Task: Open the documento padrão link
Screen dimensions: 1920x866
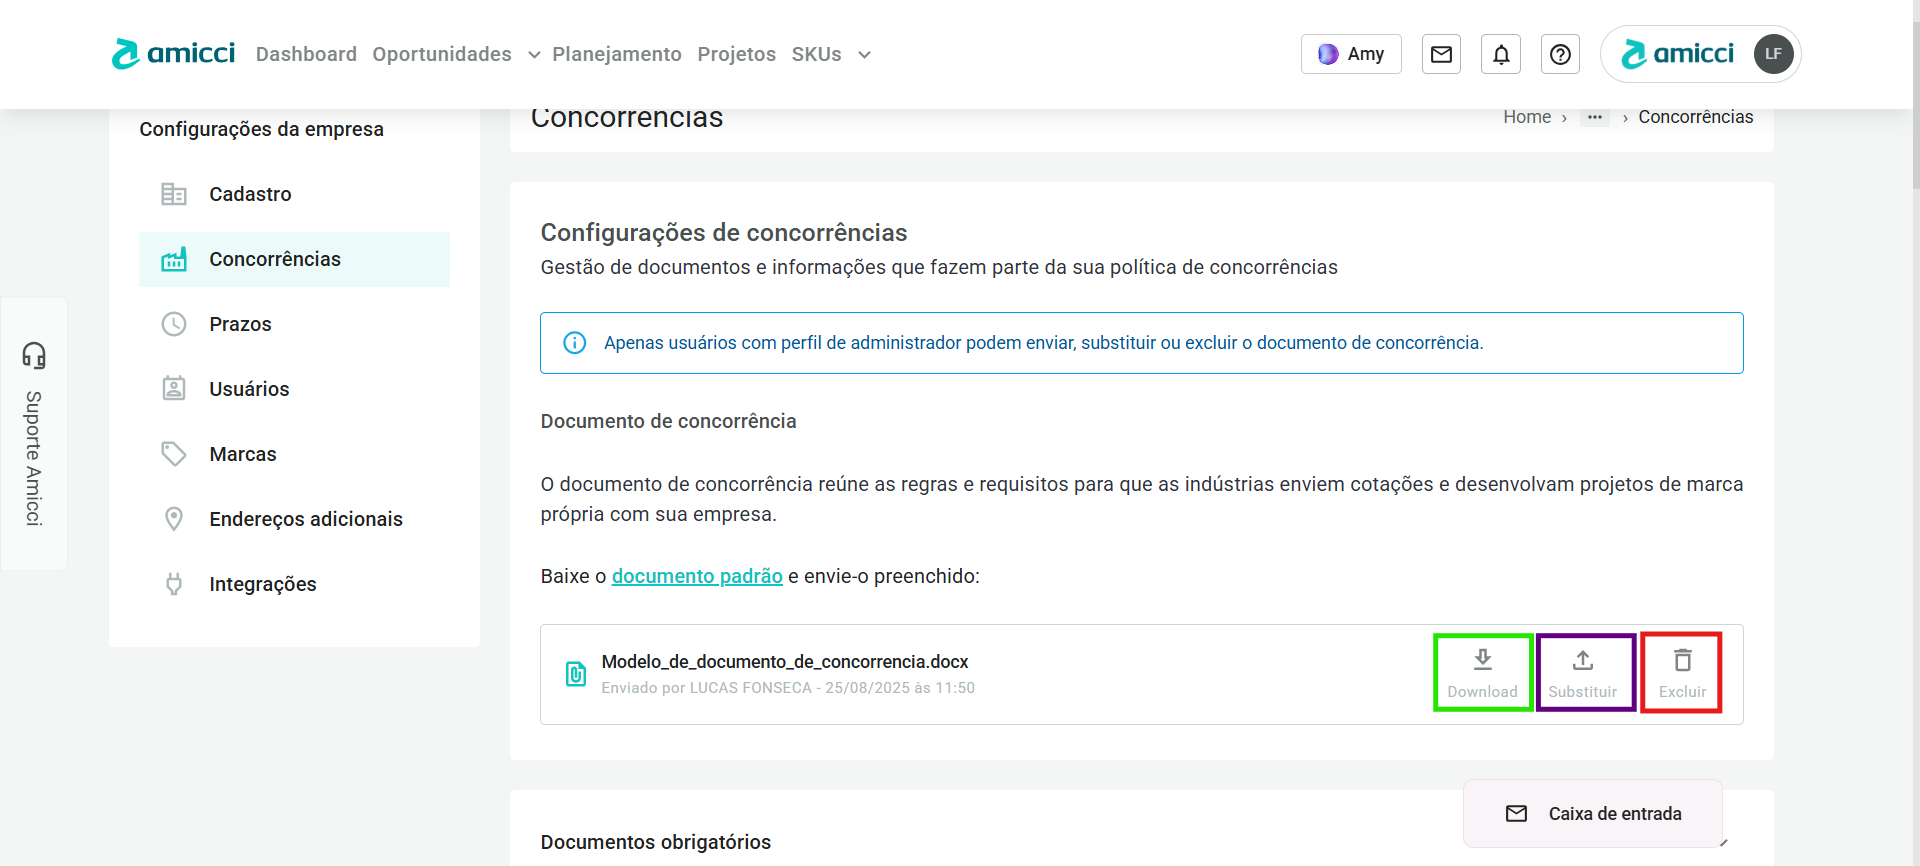Action: point(697,576)
